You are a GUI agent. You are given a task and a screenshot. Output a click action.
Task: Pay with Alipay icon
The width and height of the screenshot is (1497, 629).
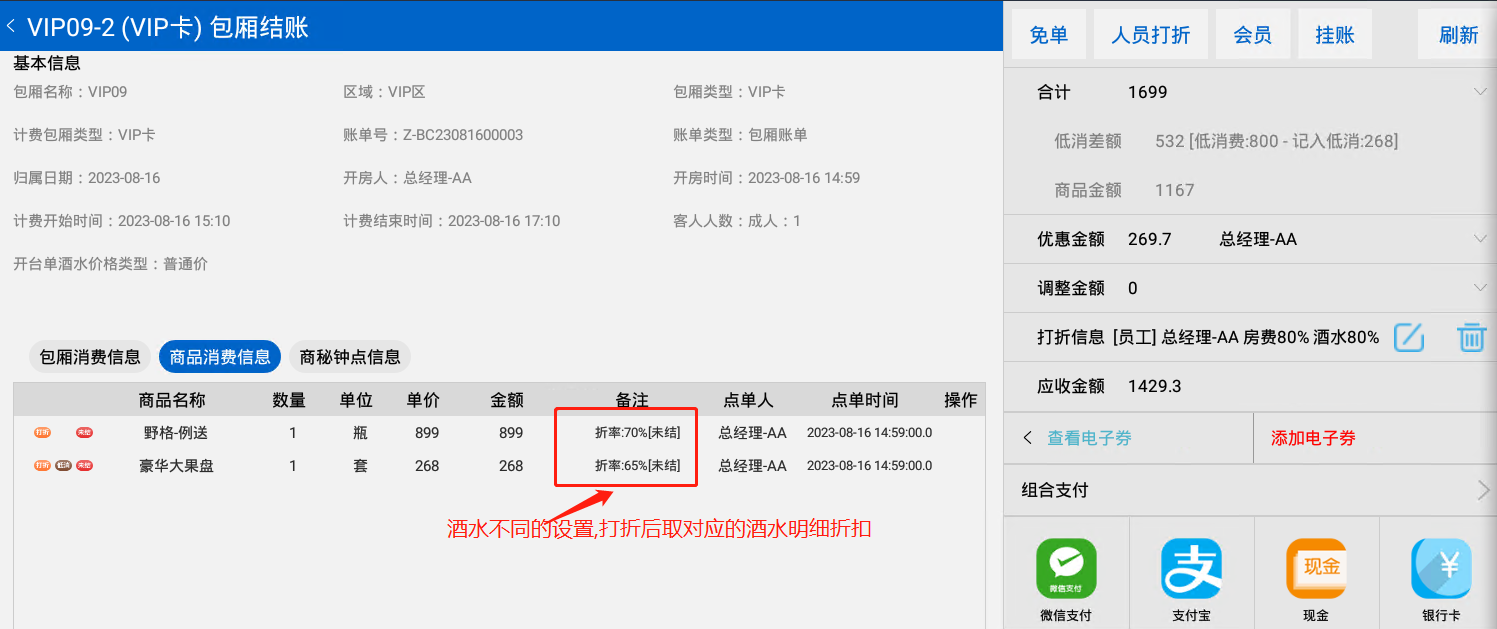point(1191,569)
